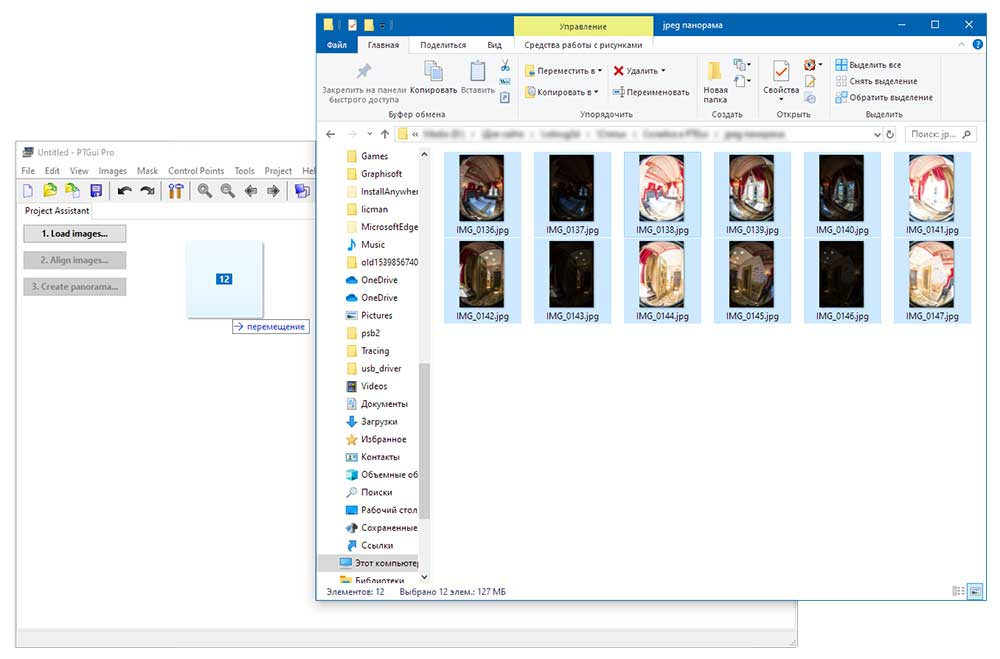This screenshot has height=659, width=1000.
Task: Click Apply template icon in PTGui toolbar
Action: tap(73, 190)
